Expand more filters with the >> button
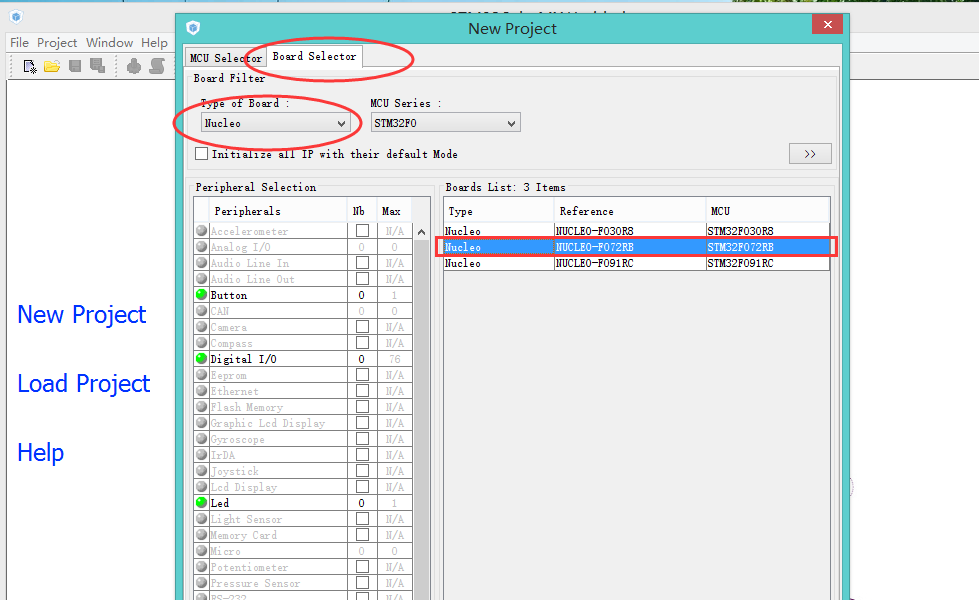This screenshot has height=600, width=979. click(810, 154)
